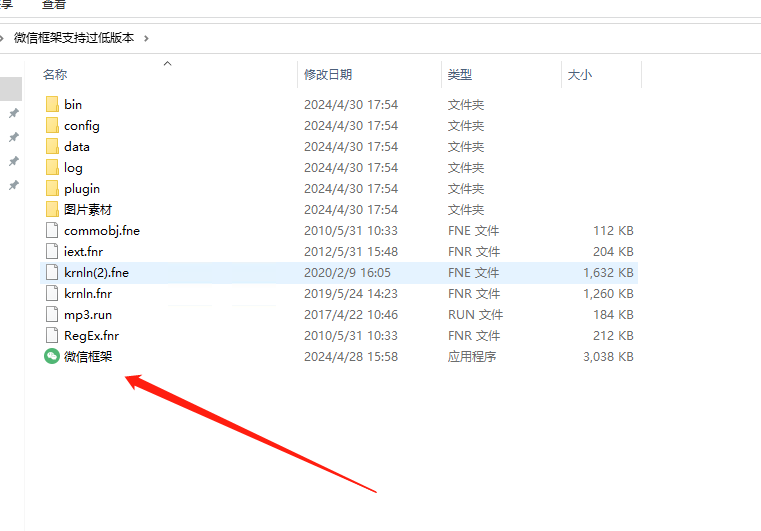
Task: Sort files by 修改日期 column header
Action: tap(328, 75)
